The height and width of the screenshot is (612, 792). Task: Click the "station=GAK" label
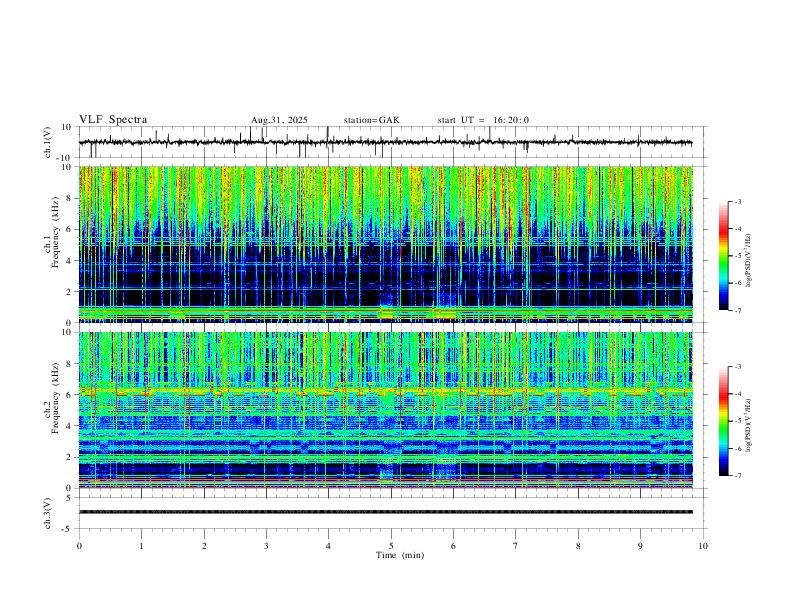[372, 120]
